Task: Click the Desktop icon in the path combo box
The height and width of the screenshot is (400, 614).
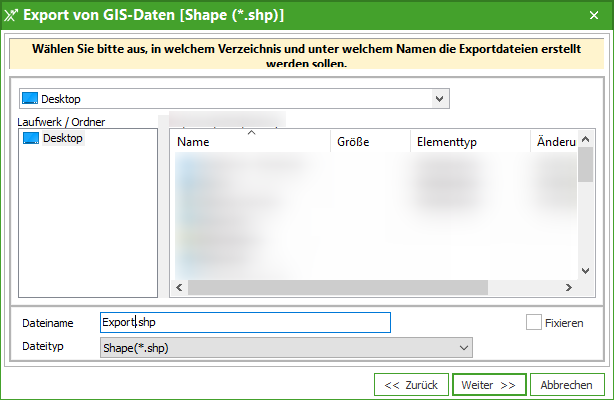Action: pyautogui.click(x=29, y=99)
